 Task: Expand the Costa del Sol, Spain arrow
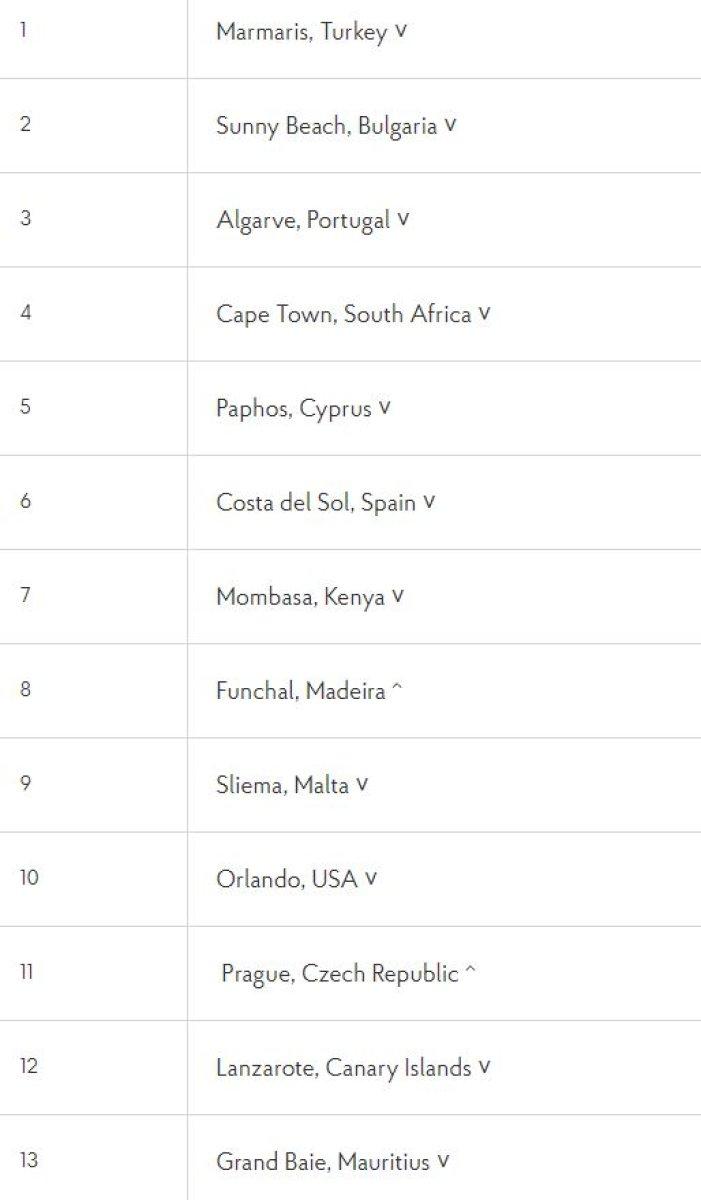pyautogui.click(x=429, y=502)
